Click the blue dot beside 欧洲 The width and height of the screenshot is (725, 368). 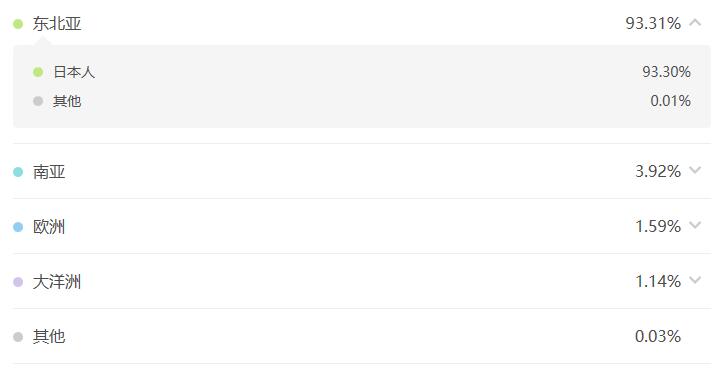click(18, 227)
